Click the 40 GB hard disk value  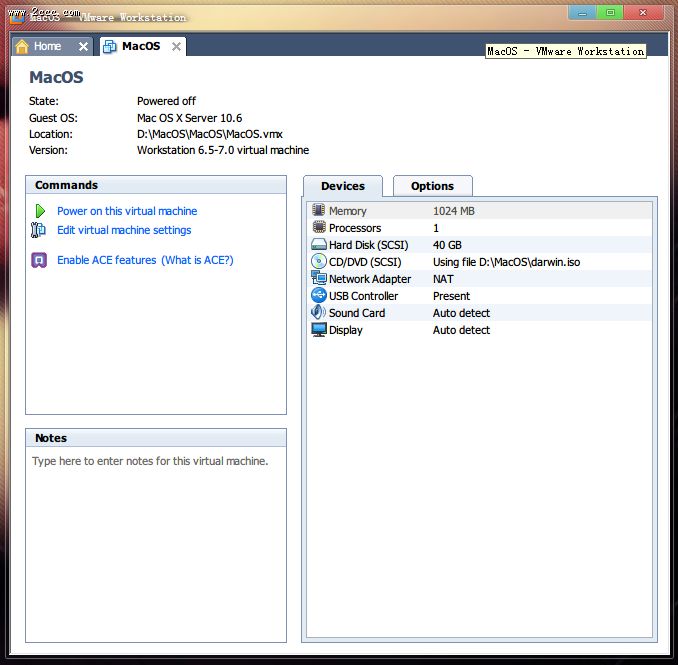pyautogui.click(x=447, y=245)
